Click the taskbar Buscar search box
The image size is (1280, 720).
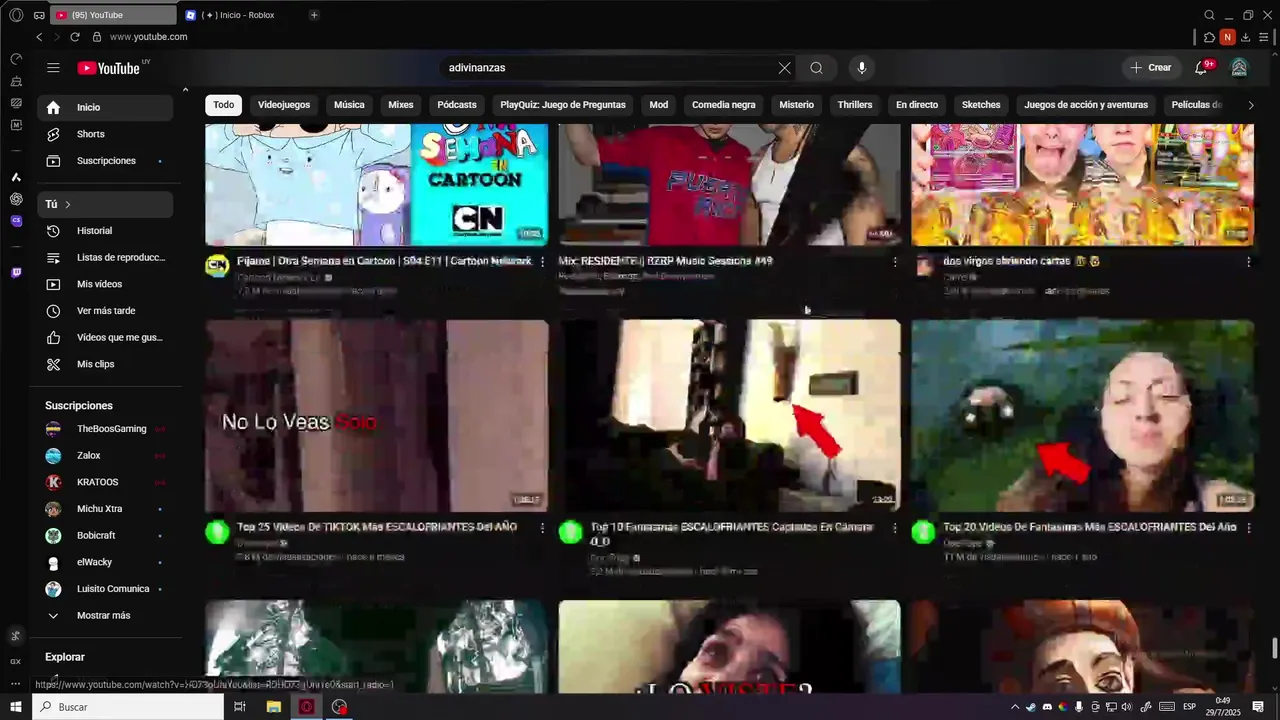128,707
